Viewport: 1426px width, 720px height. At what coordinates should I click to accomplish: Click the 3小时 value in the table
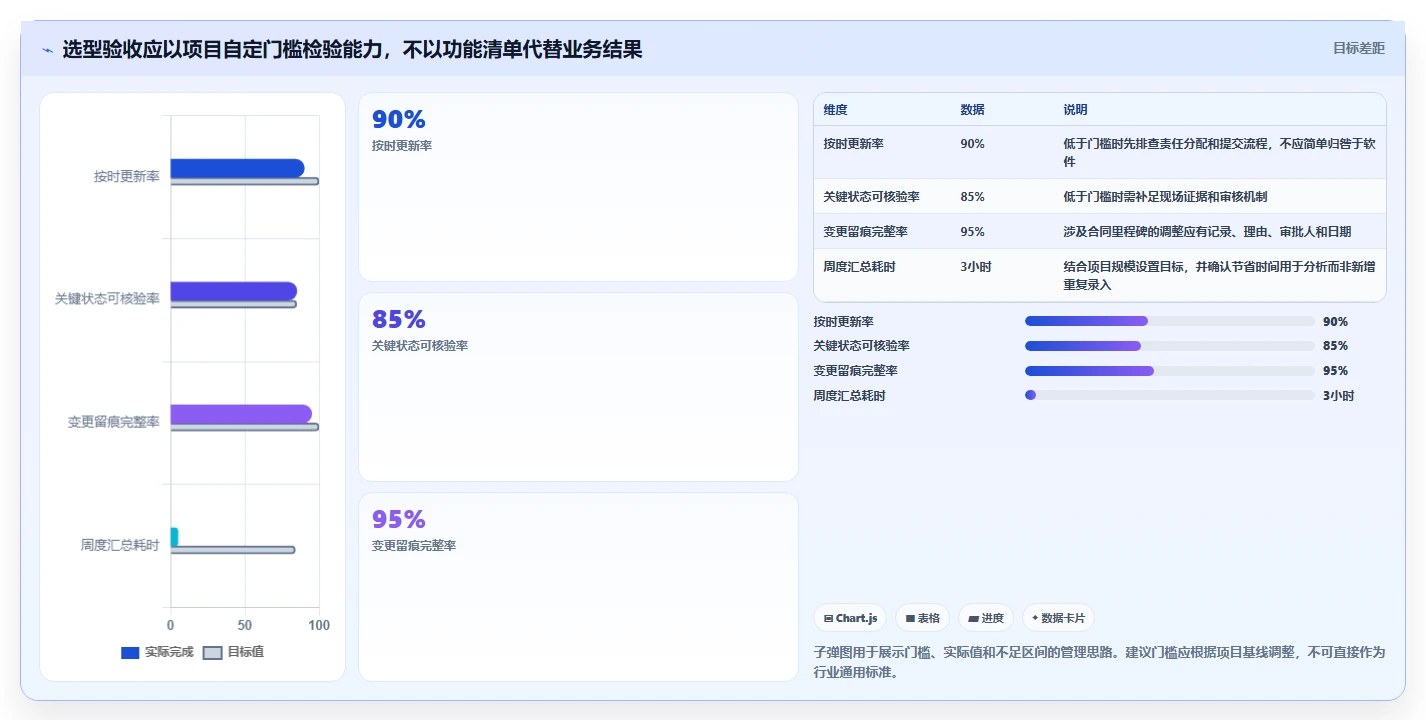click(x=976, y=267)
